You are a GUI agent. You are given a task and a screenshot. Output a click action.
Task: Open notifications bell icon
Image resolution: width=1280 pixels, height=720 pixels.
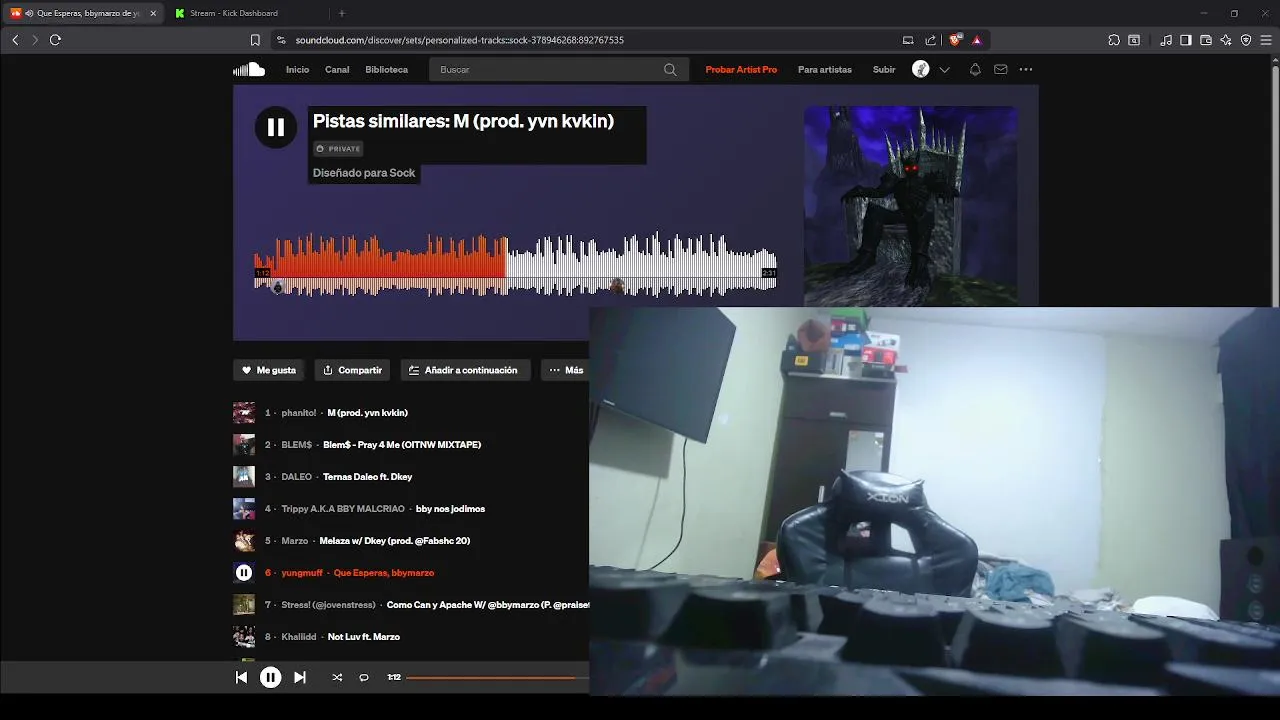pos(975,70)
